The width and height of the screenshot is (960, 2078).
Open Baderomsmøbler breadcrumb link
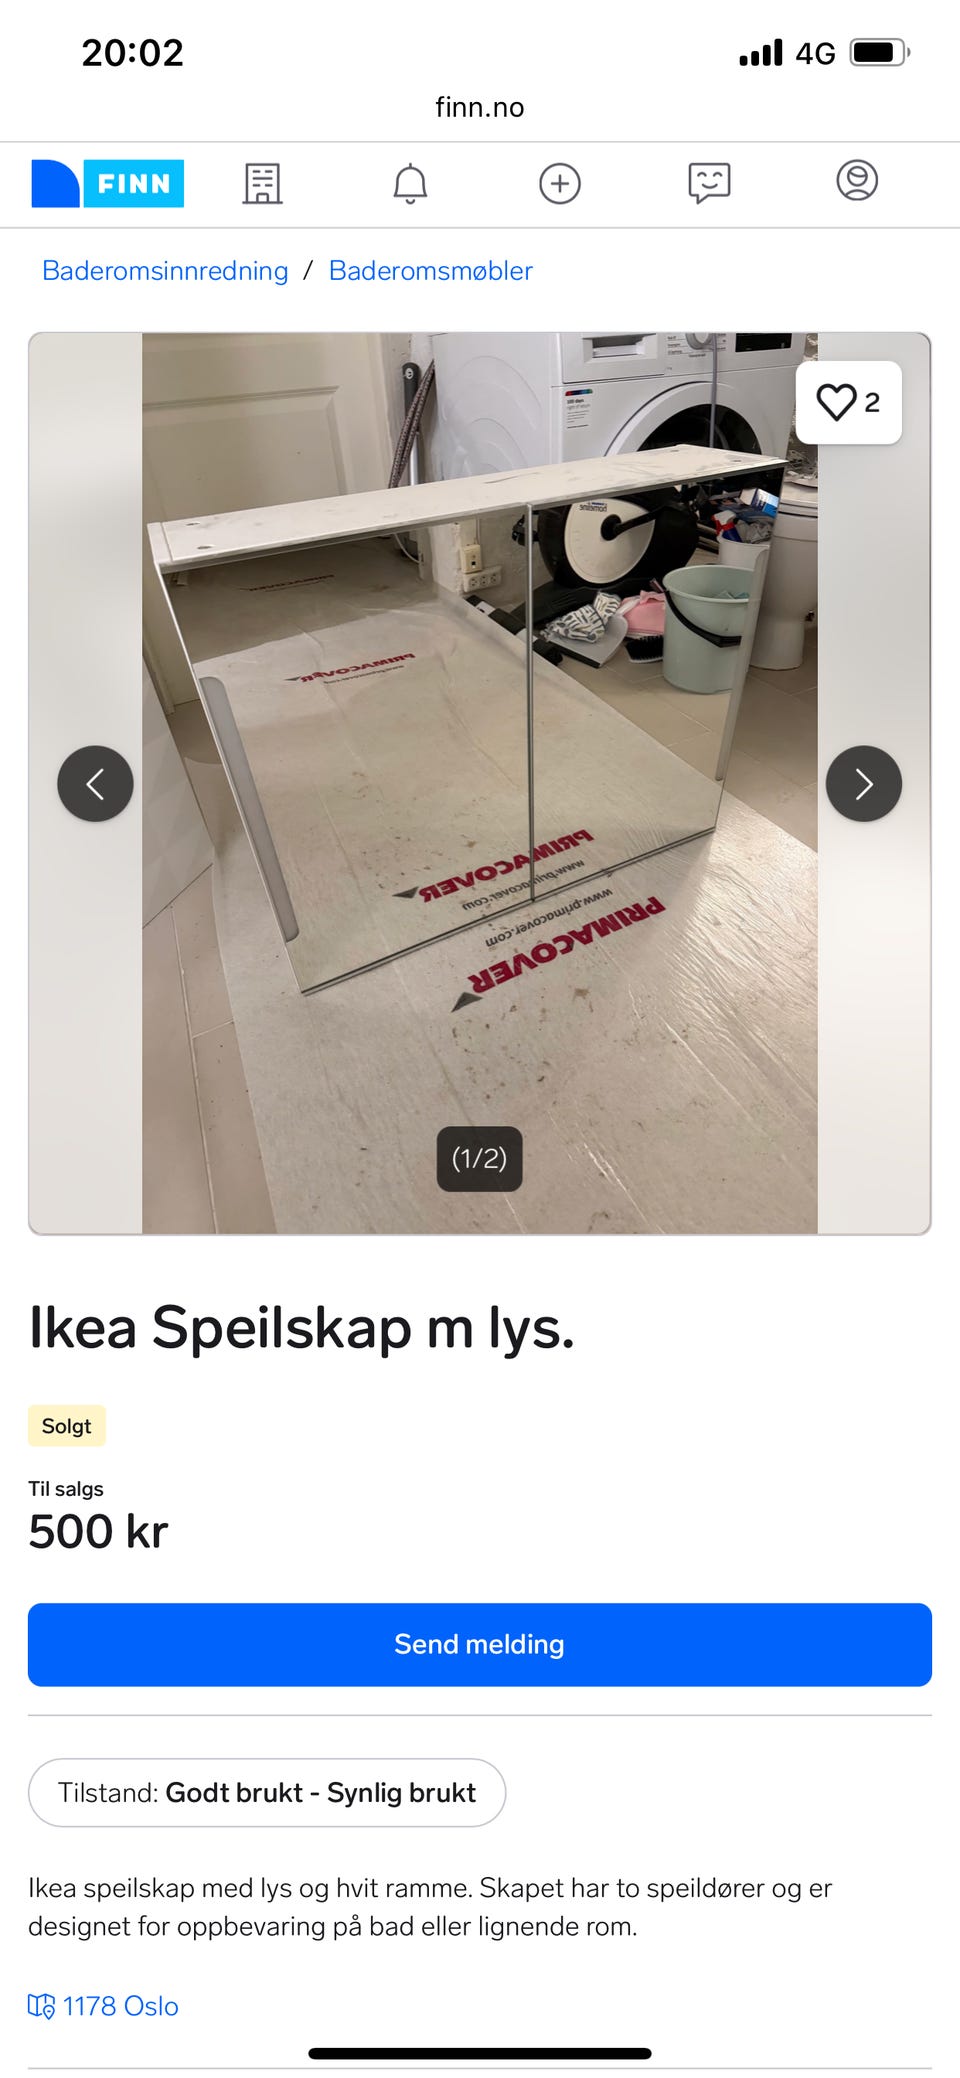[x=431, y=271]
